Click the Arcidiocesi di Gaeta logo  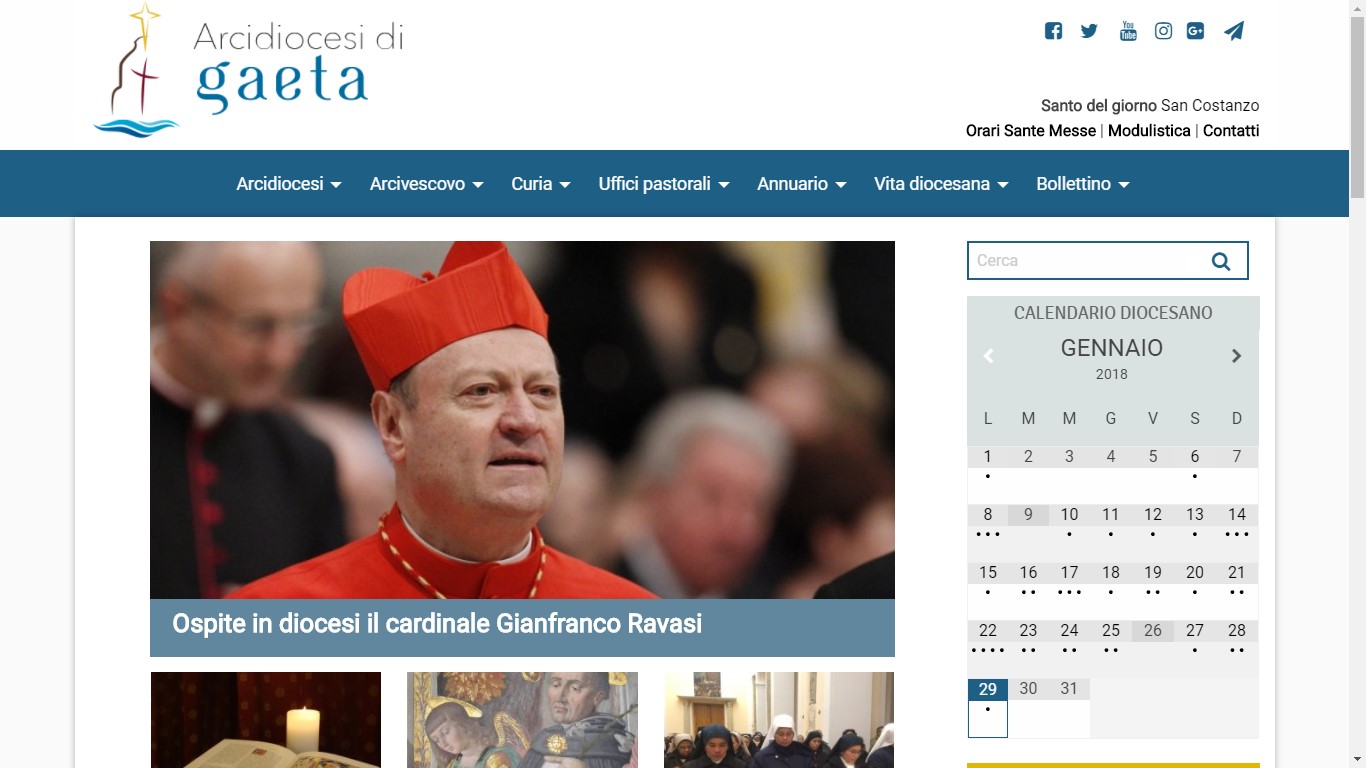point(249,70)
